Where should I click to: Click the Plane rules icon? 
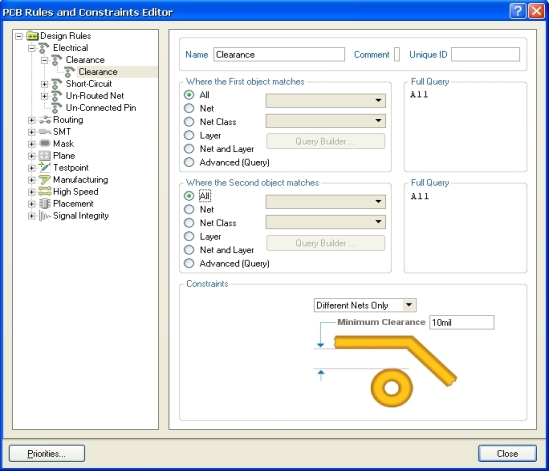click(44, 156)
